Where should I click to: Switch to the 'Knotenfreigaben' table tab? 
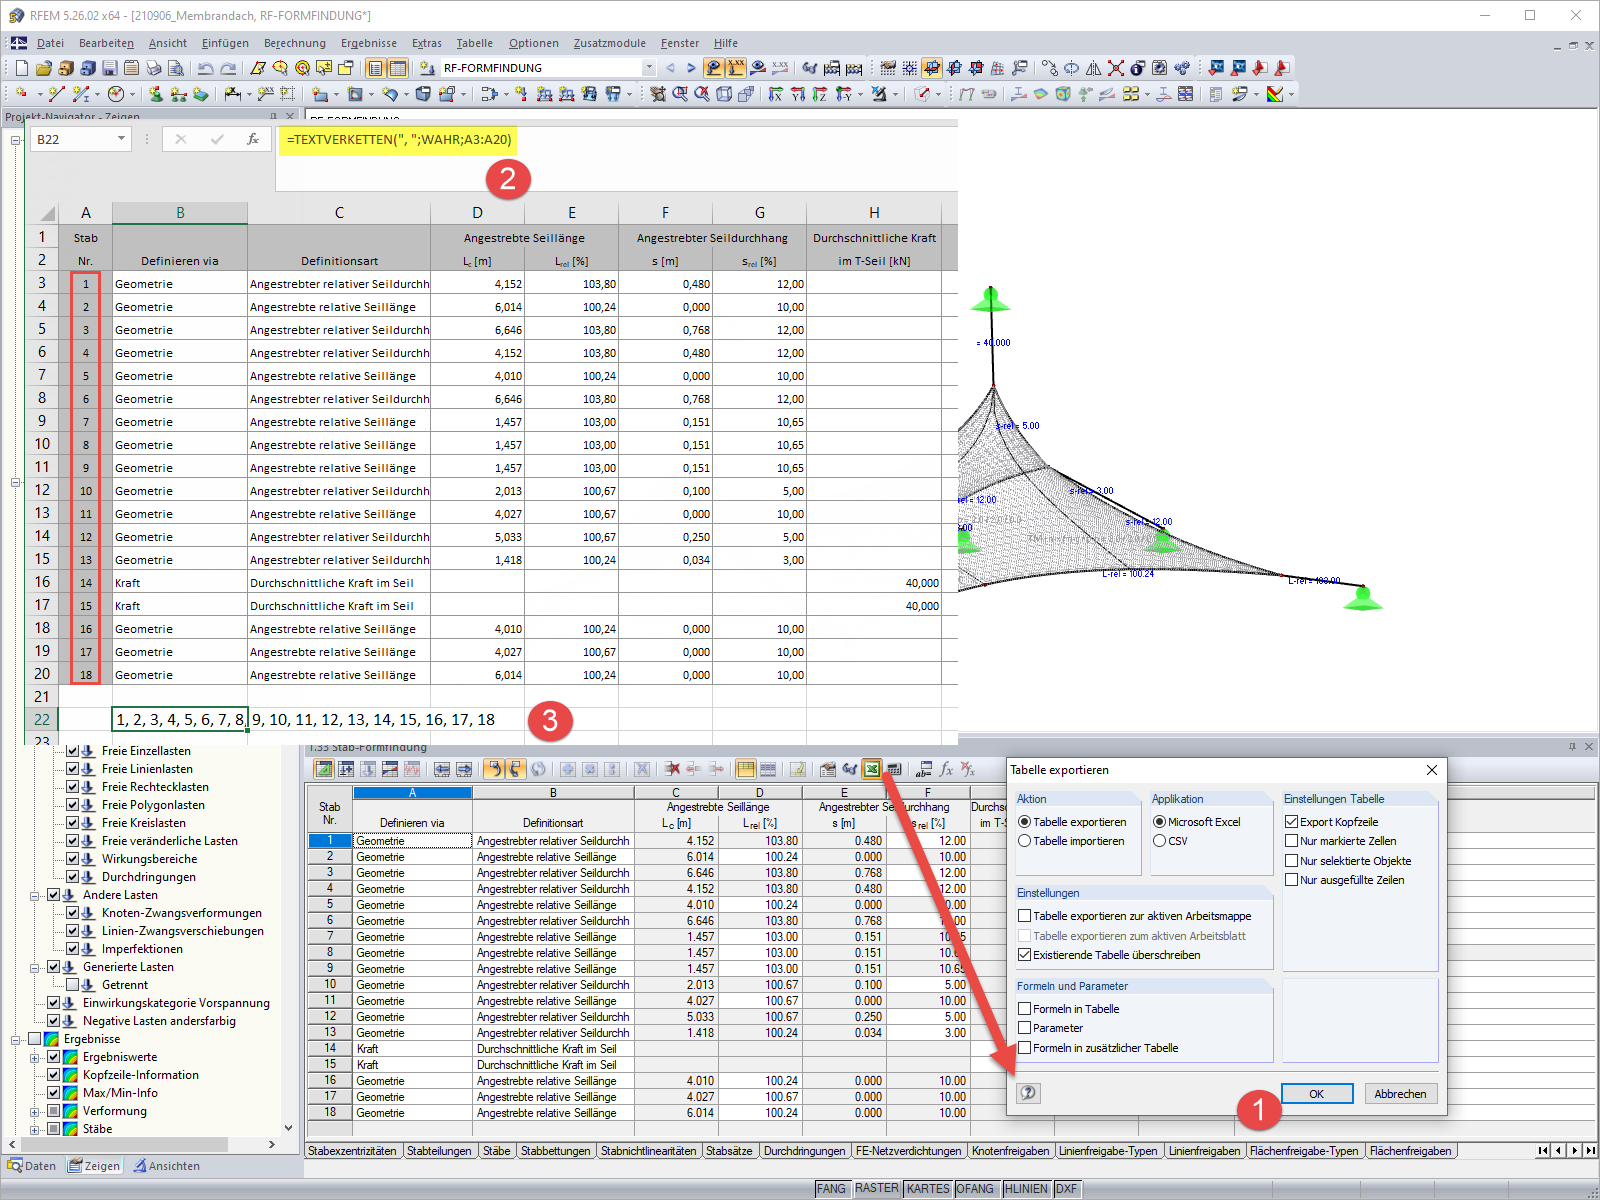click(1011, 1151)
